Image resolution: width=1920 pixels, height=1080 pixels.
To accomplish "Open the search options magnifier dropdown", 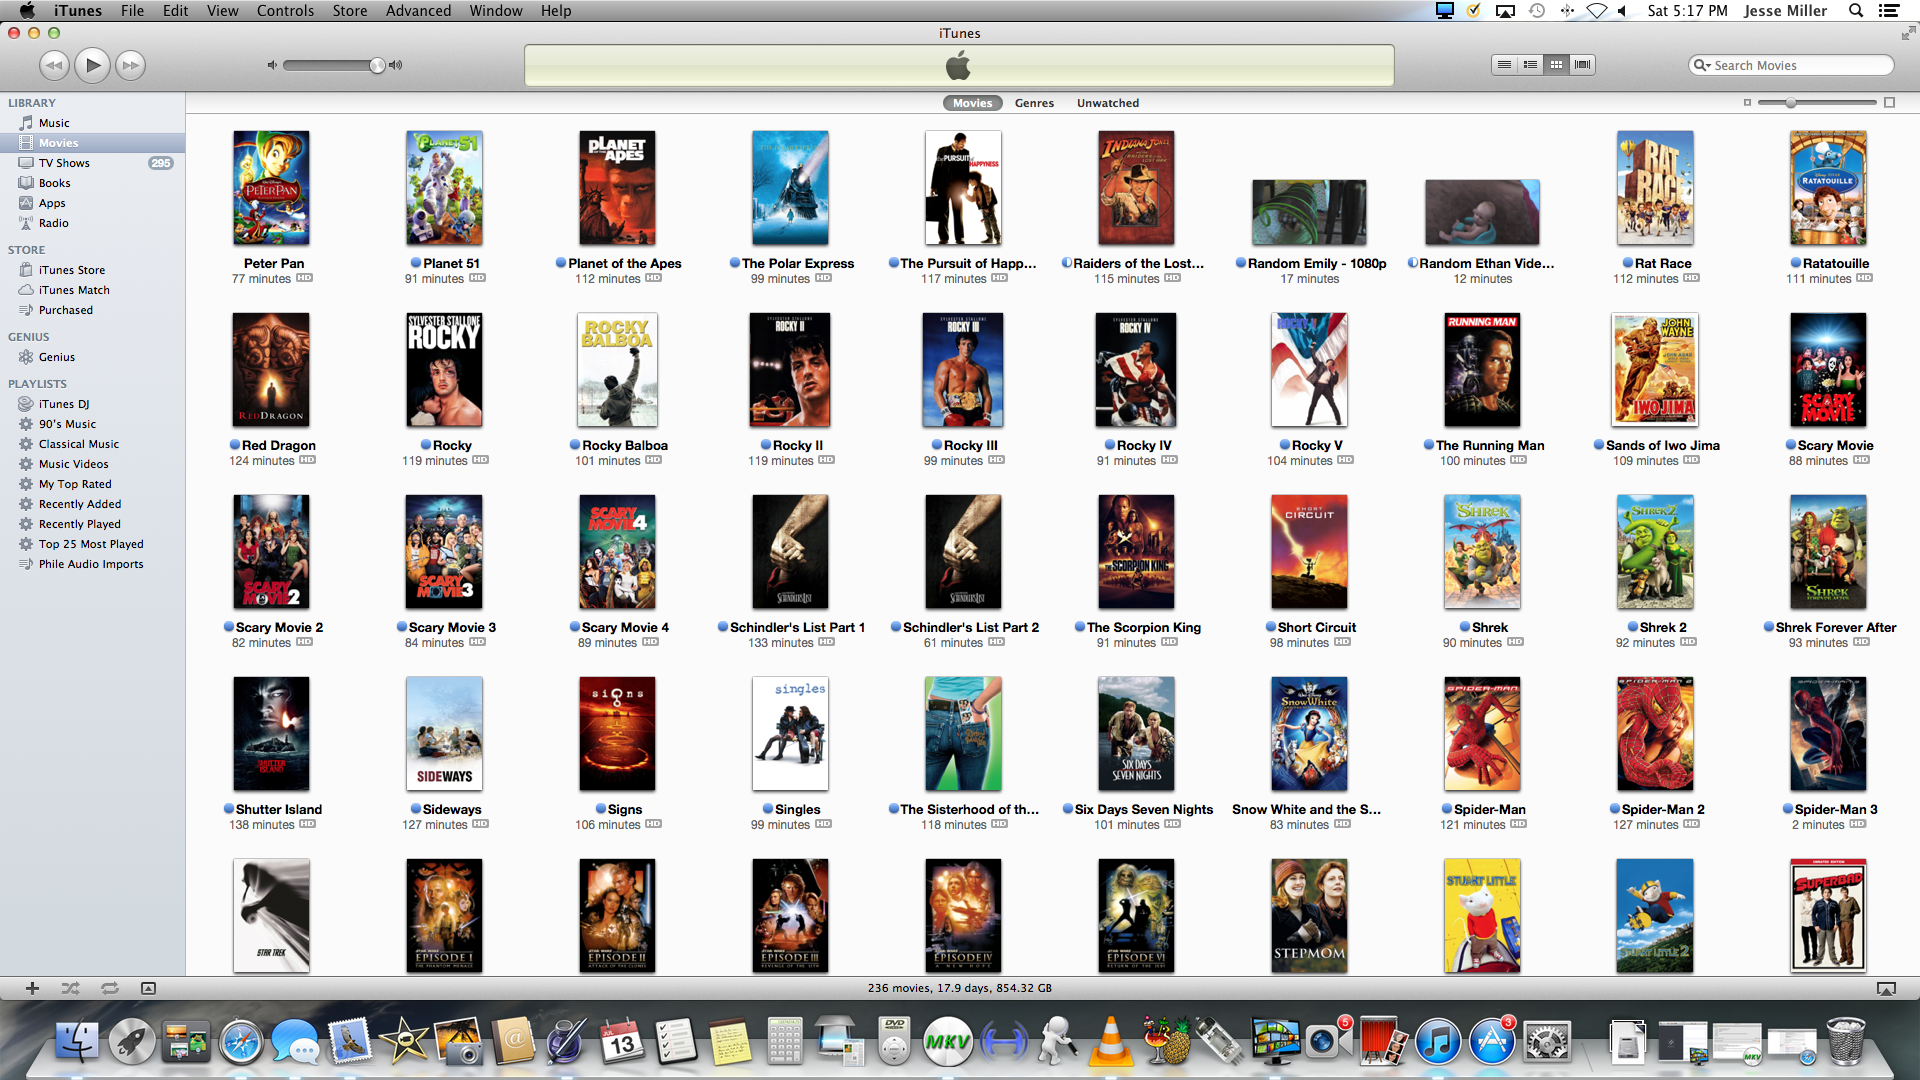I will point(1702,65).
